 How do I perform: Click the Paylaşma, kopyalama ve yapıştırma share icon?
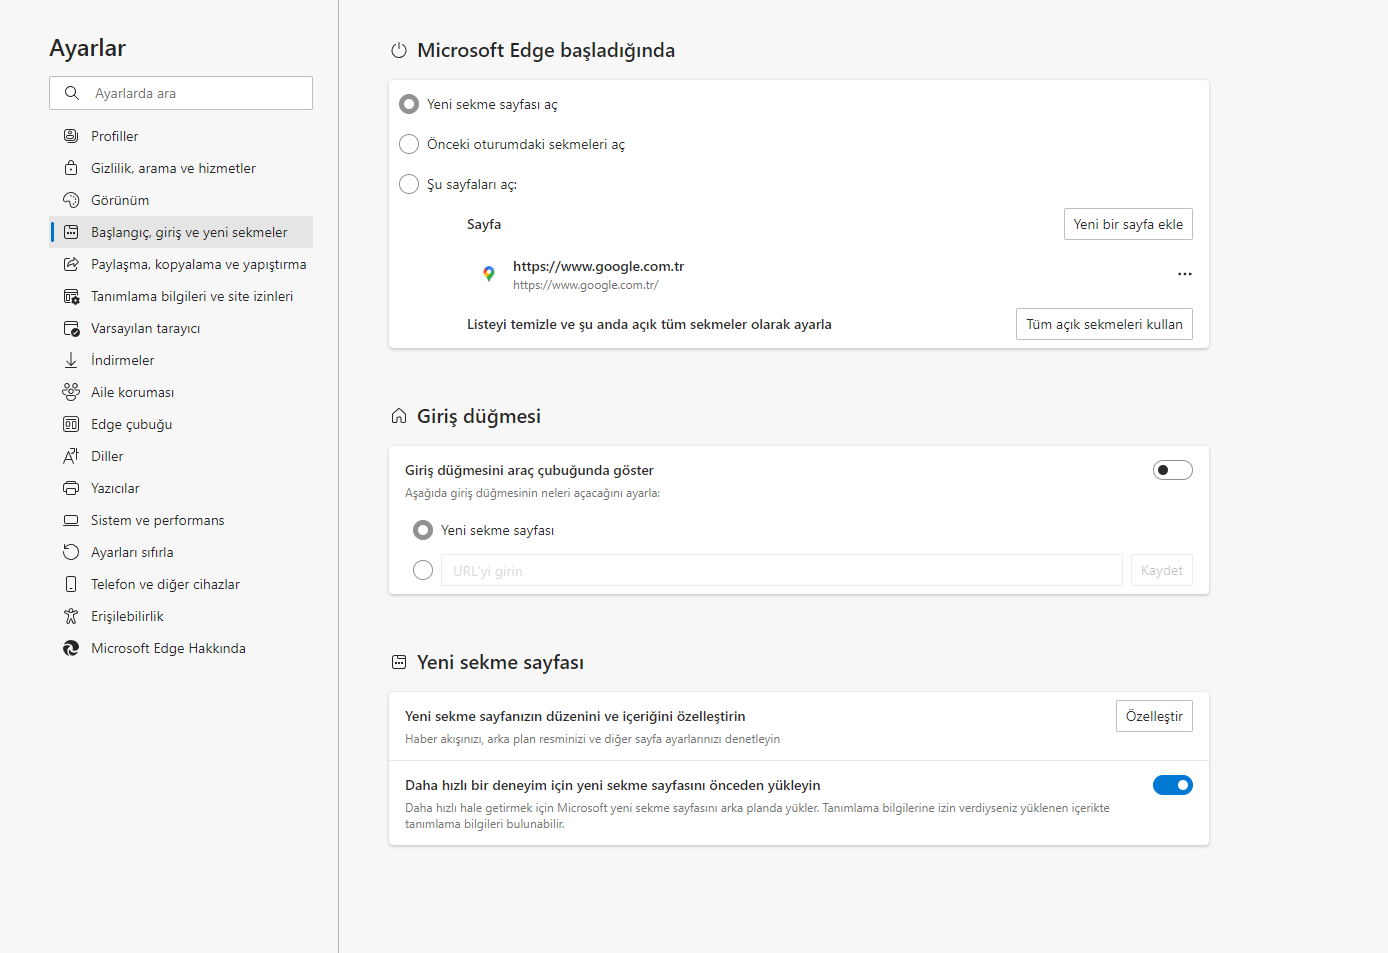(71, 264)
